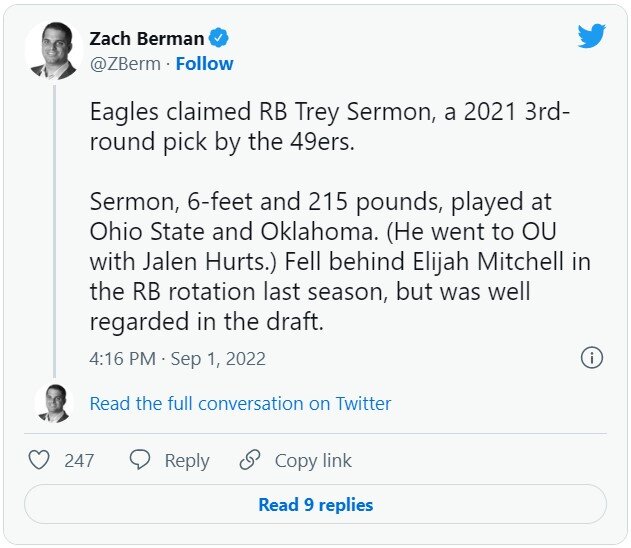Click the Reply text label
Screen dimensions: 631x548
[187, 460]
